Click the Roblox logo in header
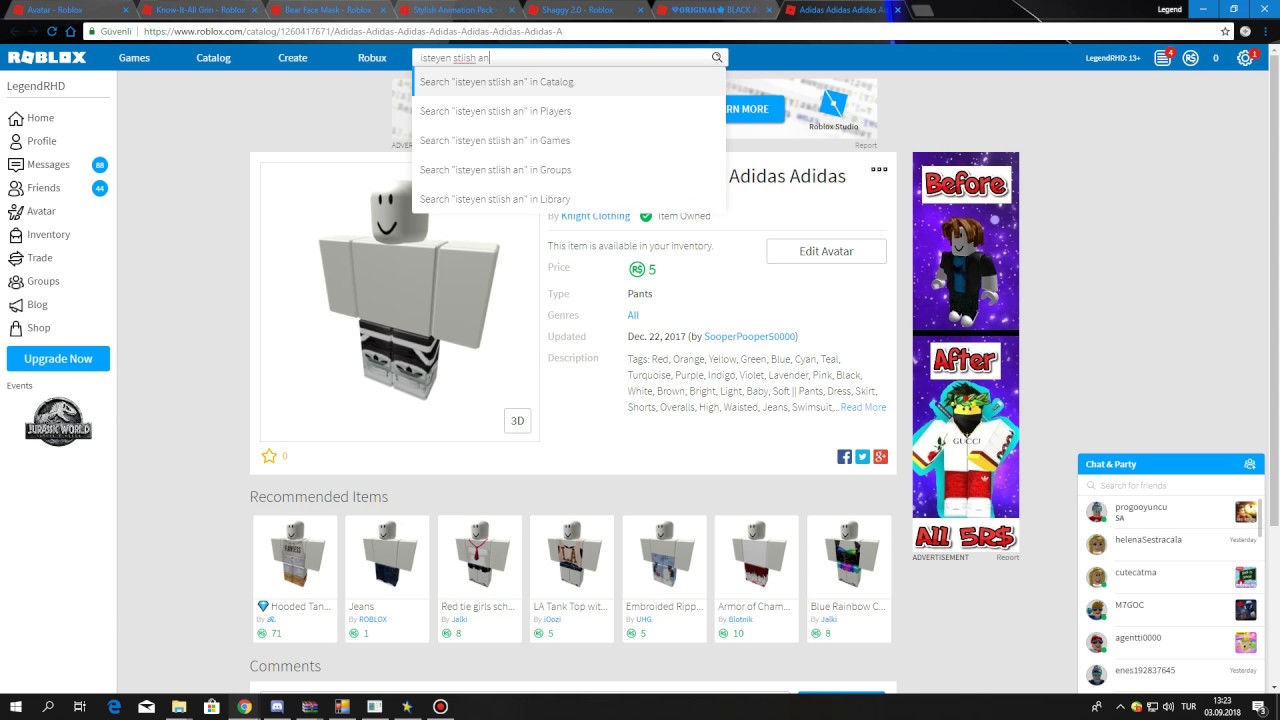1280x720 pixels. coord(47,58)
